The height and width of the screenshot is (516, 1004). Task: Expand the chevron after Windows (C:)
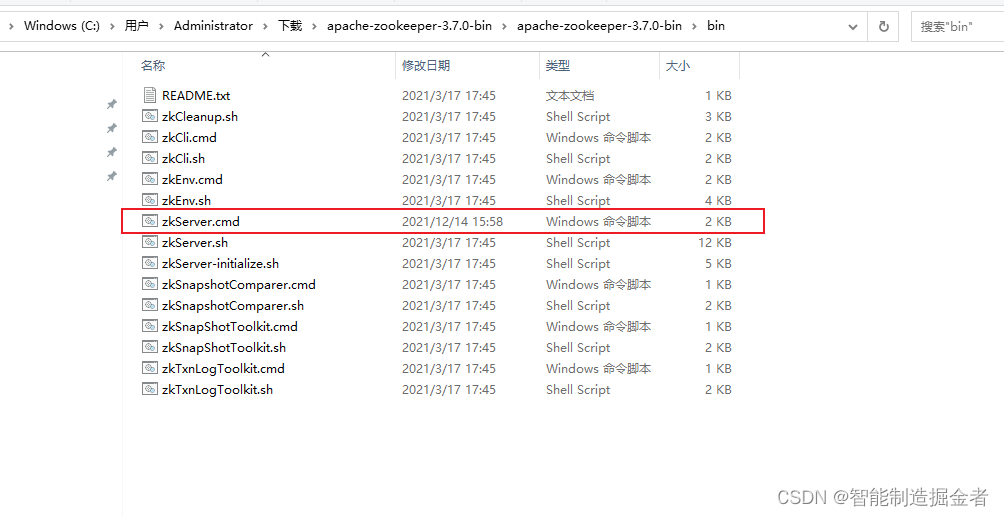click(113, 26)
